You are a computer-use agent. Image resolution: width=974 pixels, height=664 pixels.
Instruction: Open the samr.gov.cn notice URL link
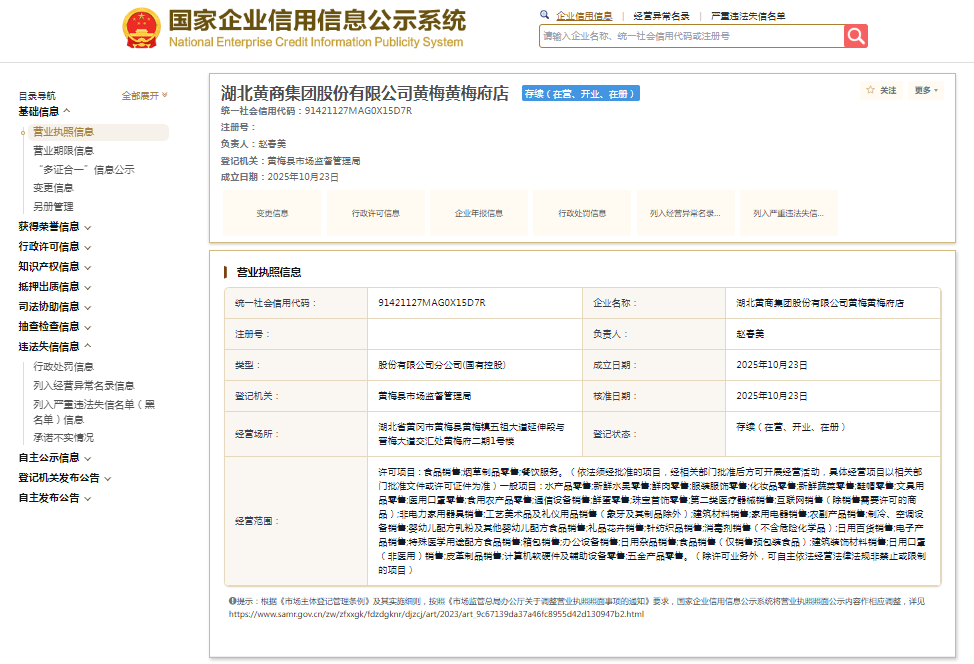436,614
